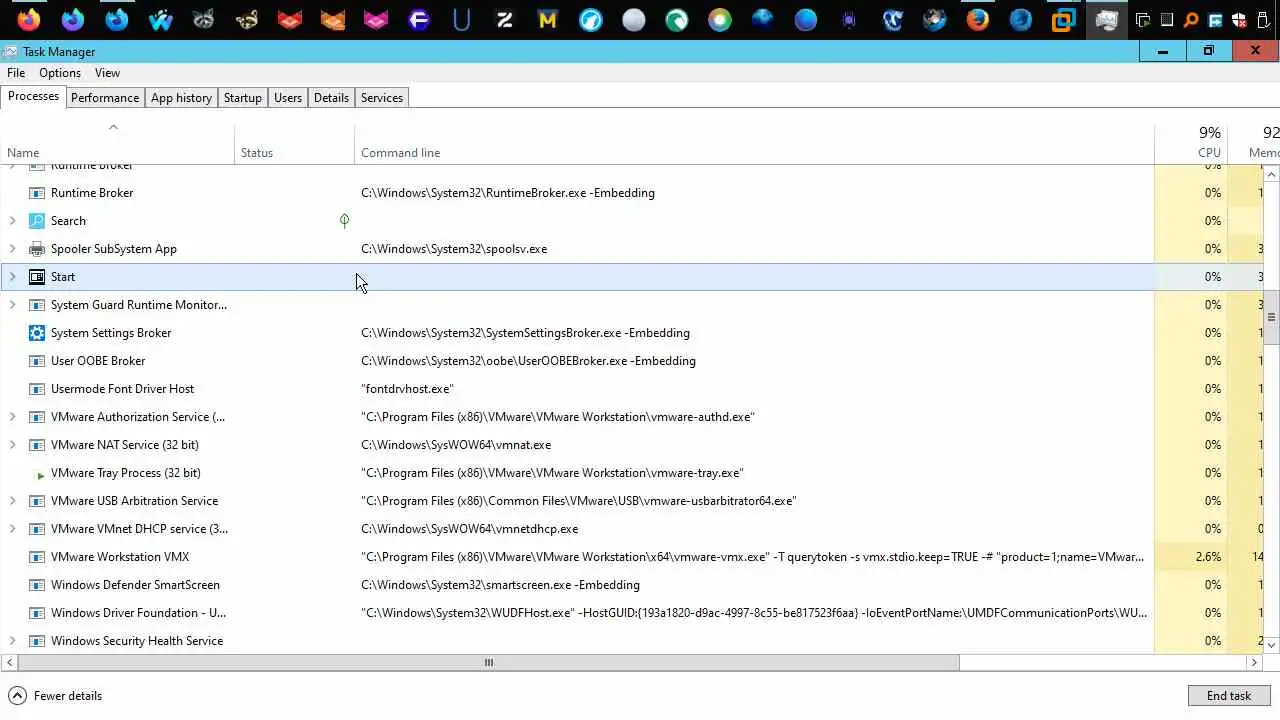Viewport: 1280px width, 720px height.
Task: Sort by the Status column header
Action: click(x=295, y=143)
